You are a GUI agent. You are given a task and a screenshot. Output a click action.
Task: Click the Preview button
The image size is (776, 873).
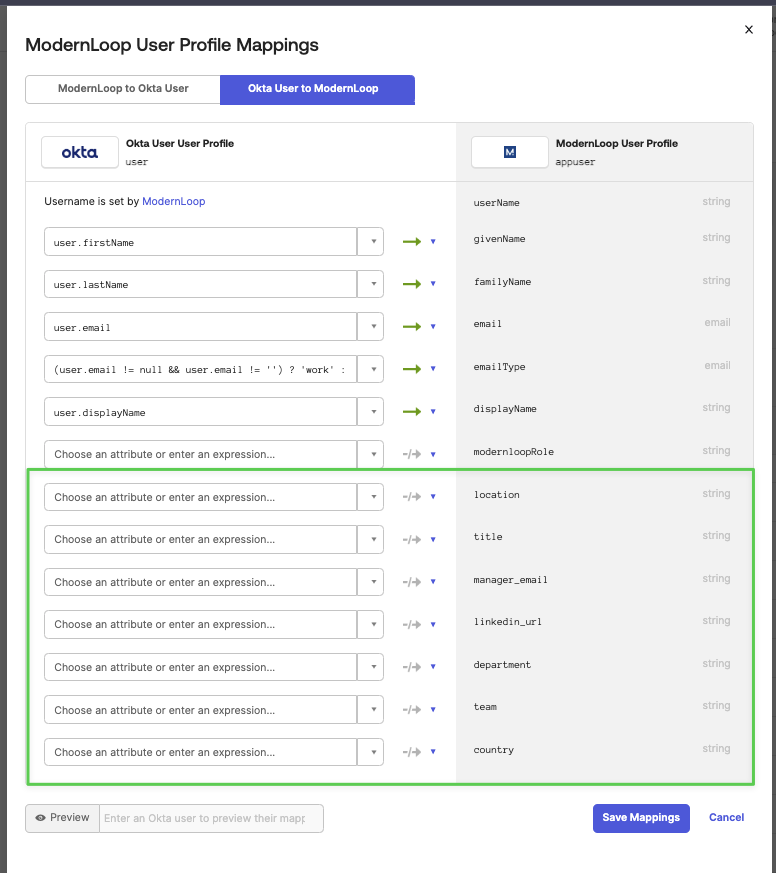pyautogui.click(x=62, y=818)
